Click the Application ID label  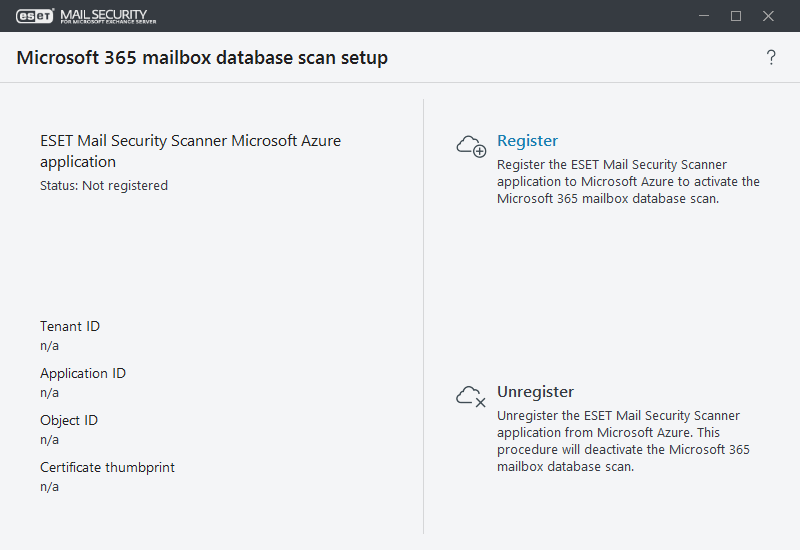[83, 373]
